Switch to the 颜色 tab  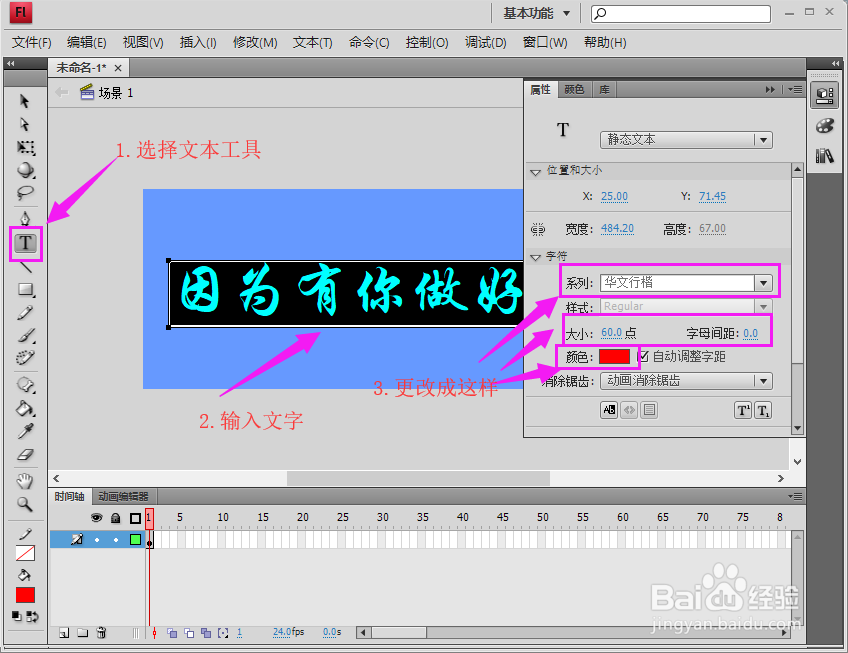[x=574, y=89]
